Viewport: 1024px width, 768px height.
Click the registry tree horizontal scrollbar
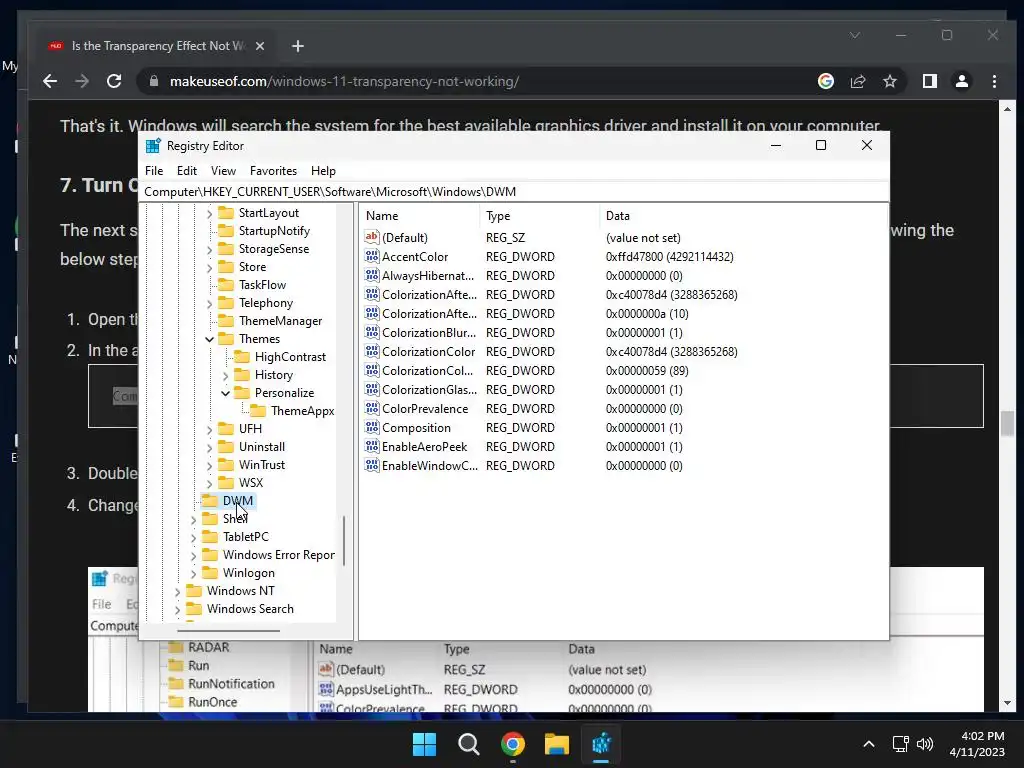tap(229, 630)
